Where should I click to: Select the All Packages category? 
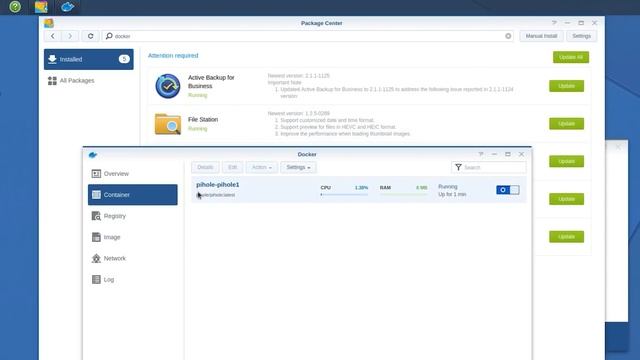click(89, 80)
